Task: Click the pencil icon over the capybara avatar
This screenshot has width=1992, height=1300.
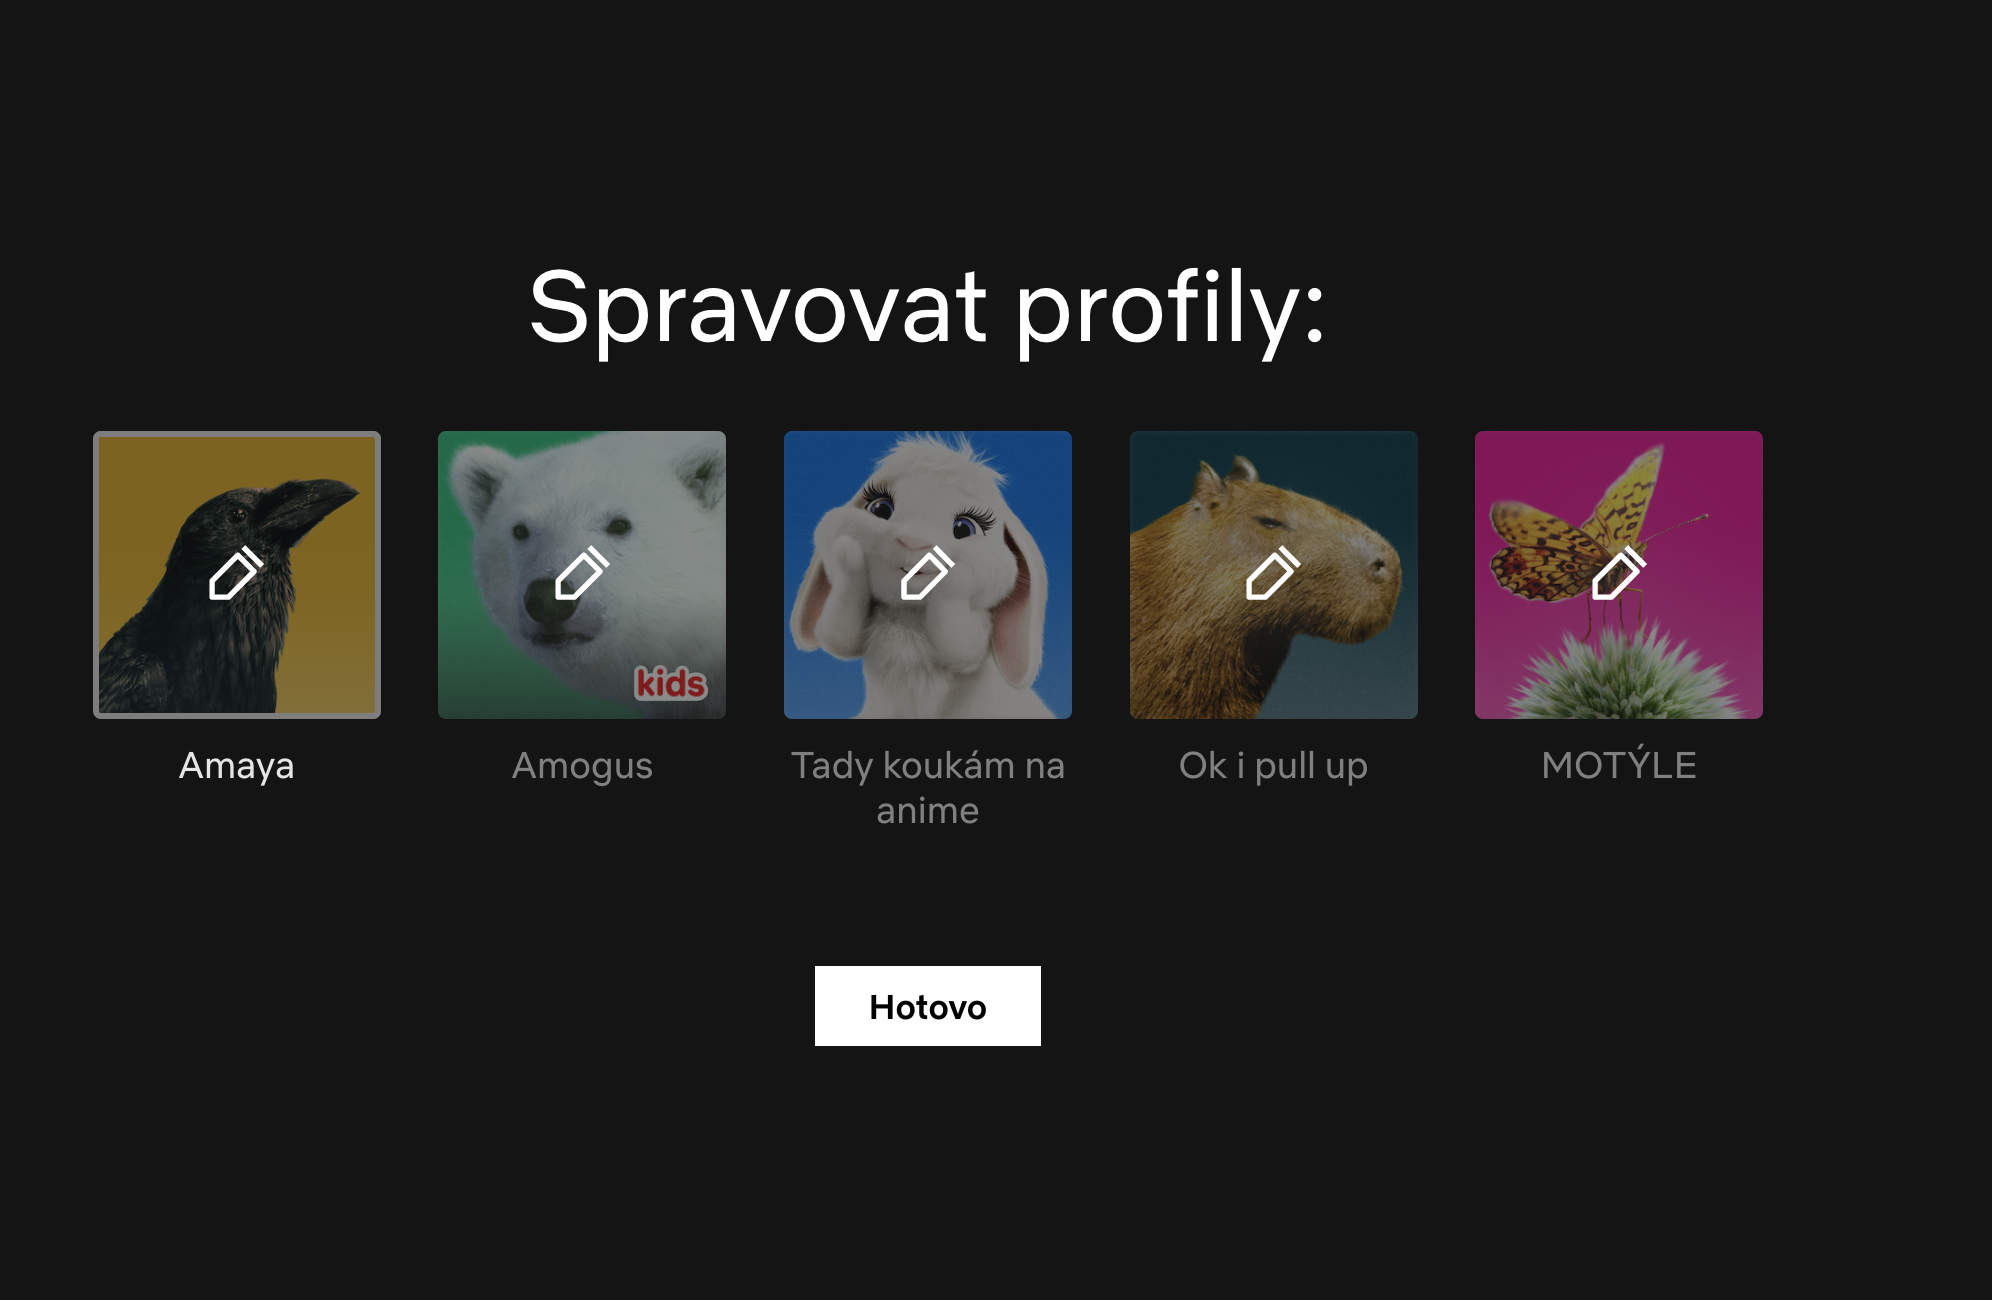Action: [x=1273, y=573]
